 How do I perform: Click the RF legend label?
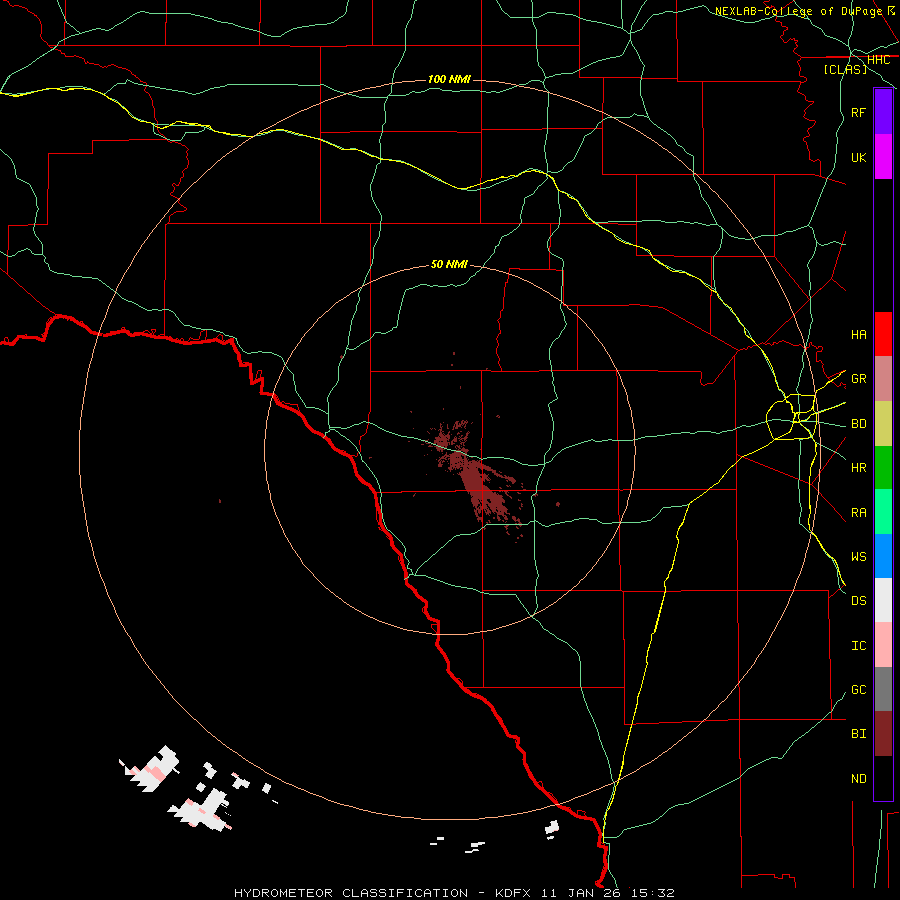click(859, 112)
